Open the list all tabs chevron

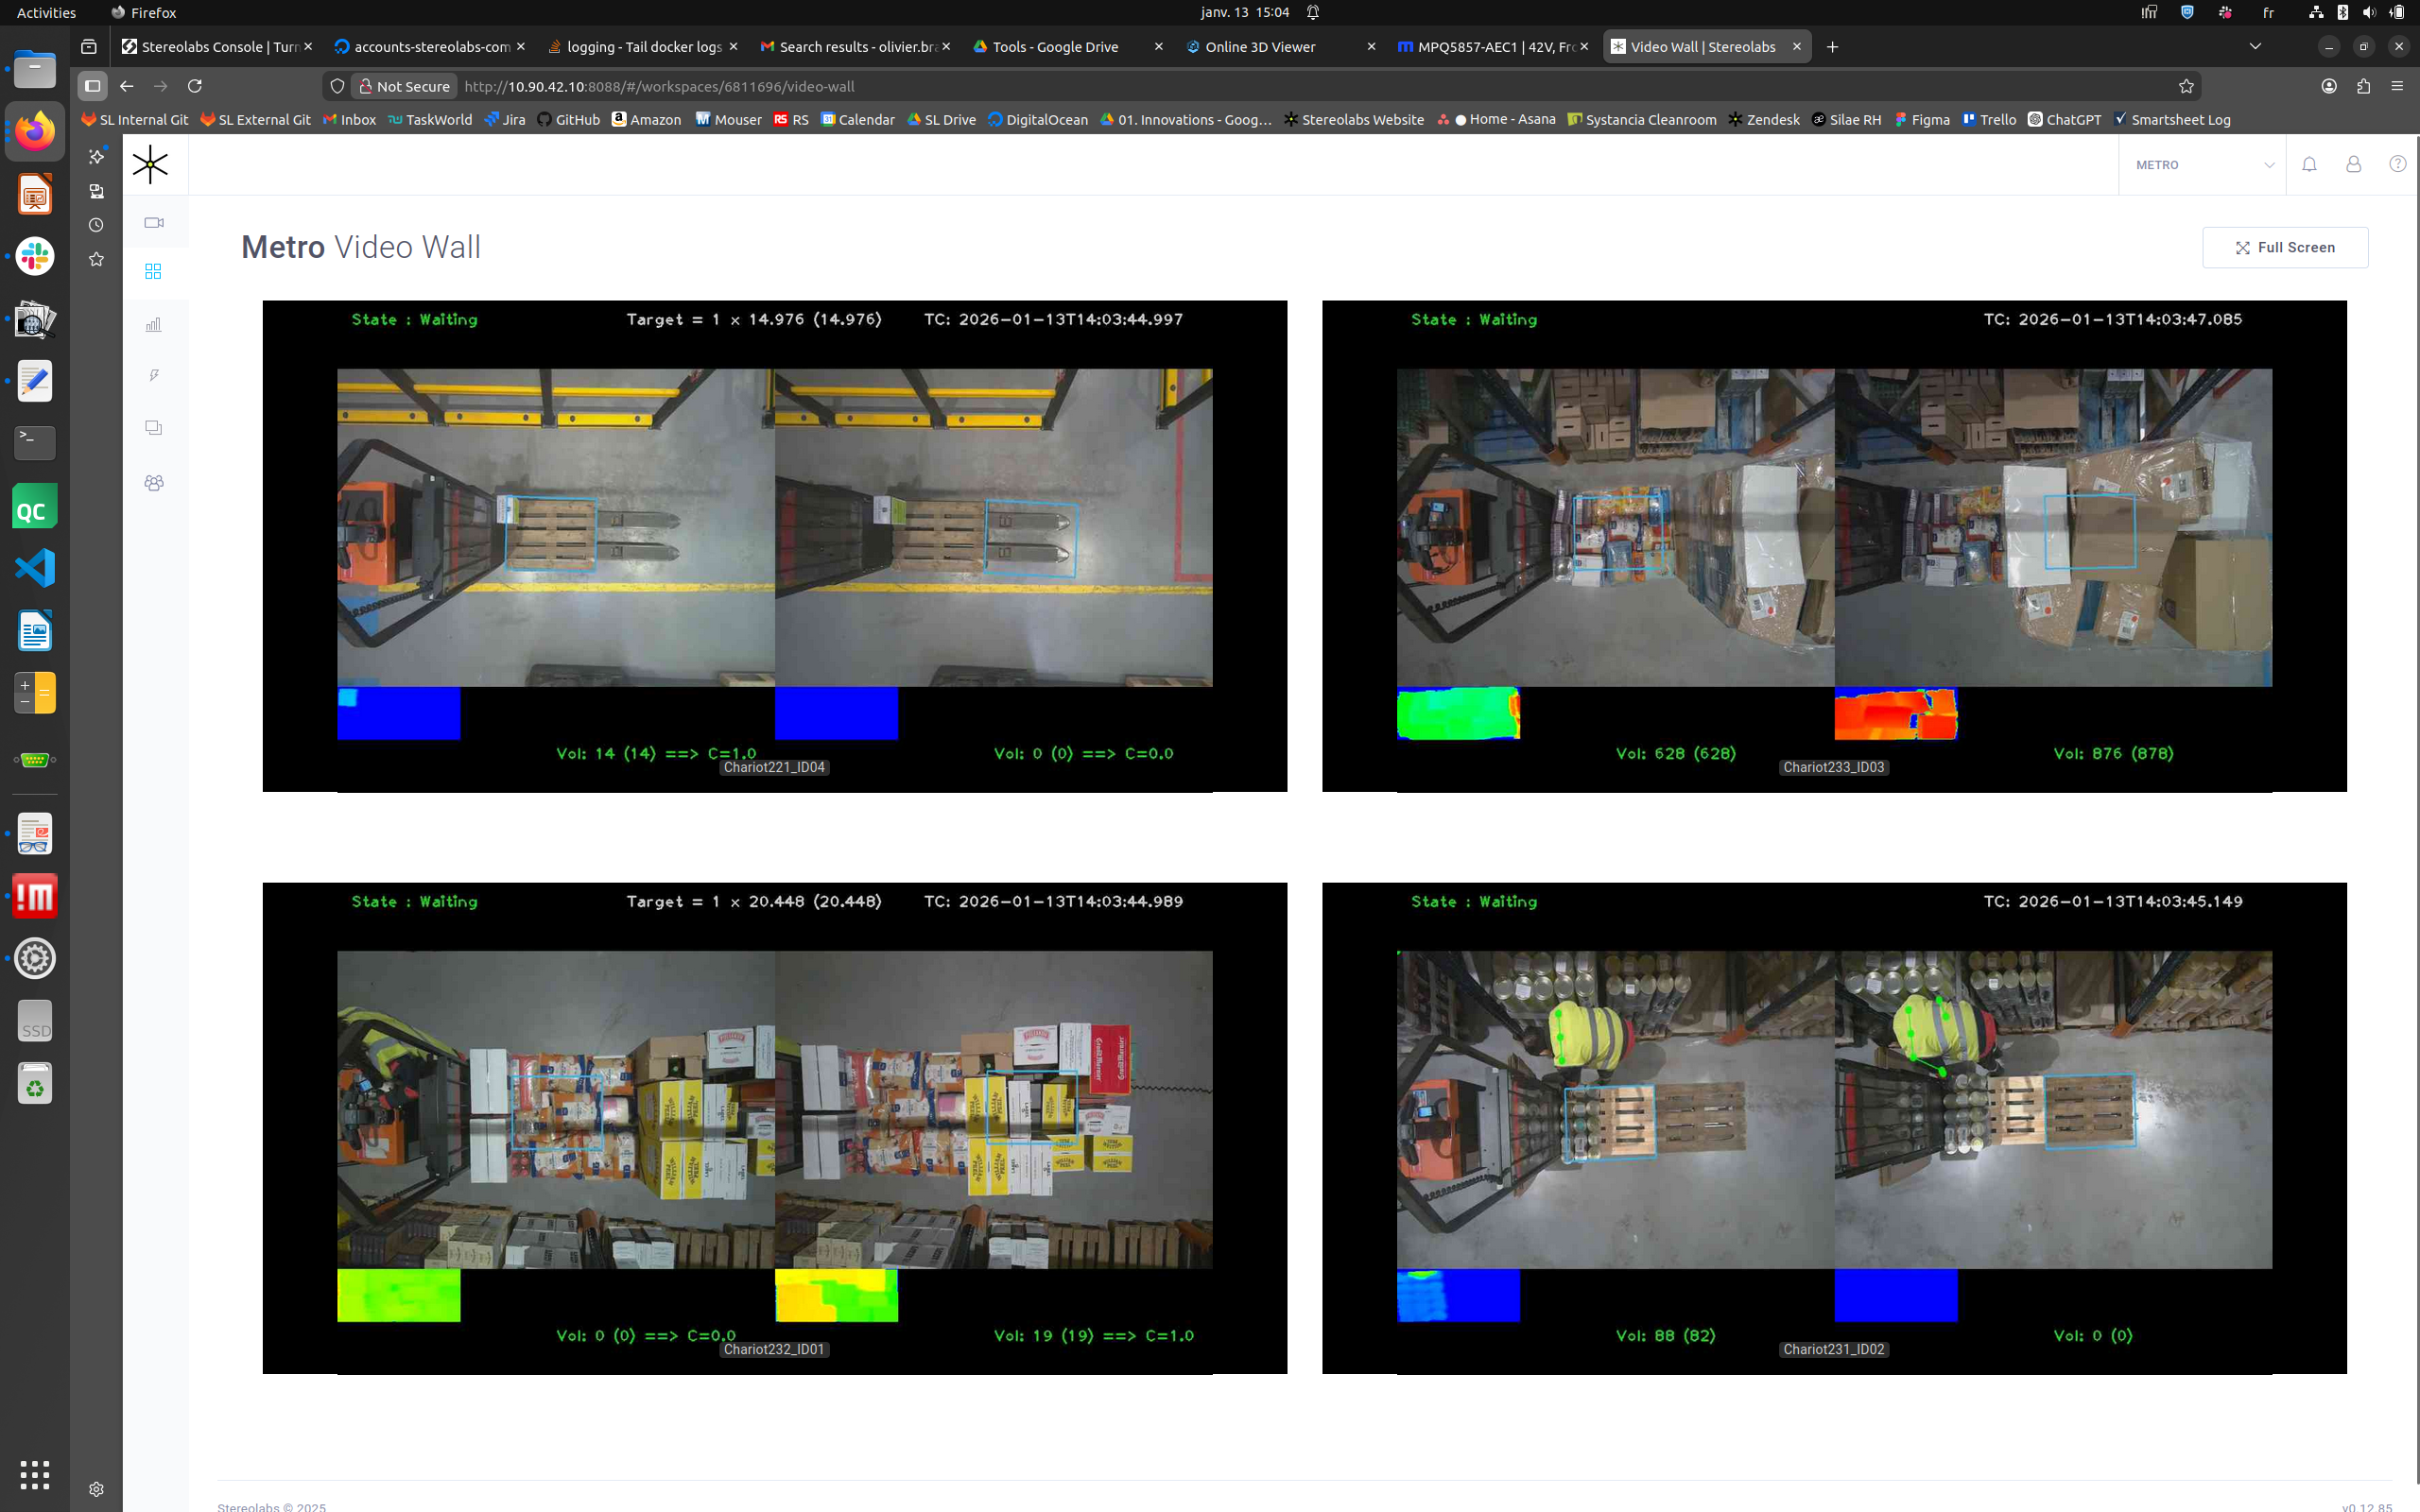[2254, 46]
